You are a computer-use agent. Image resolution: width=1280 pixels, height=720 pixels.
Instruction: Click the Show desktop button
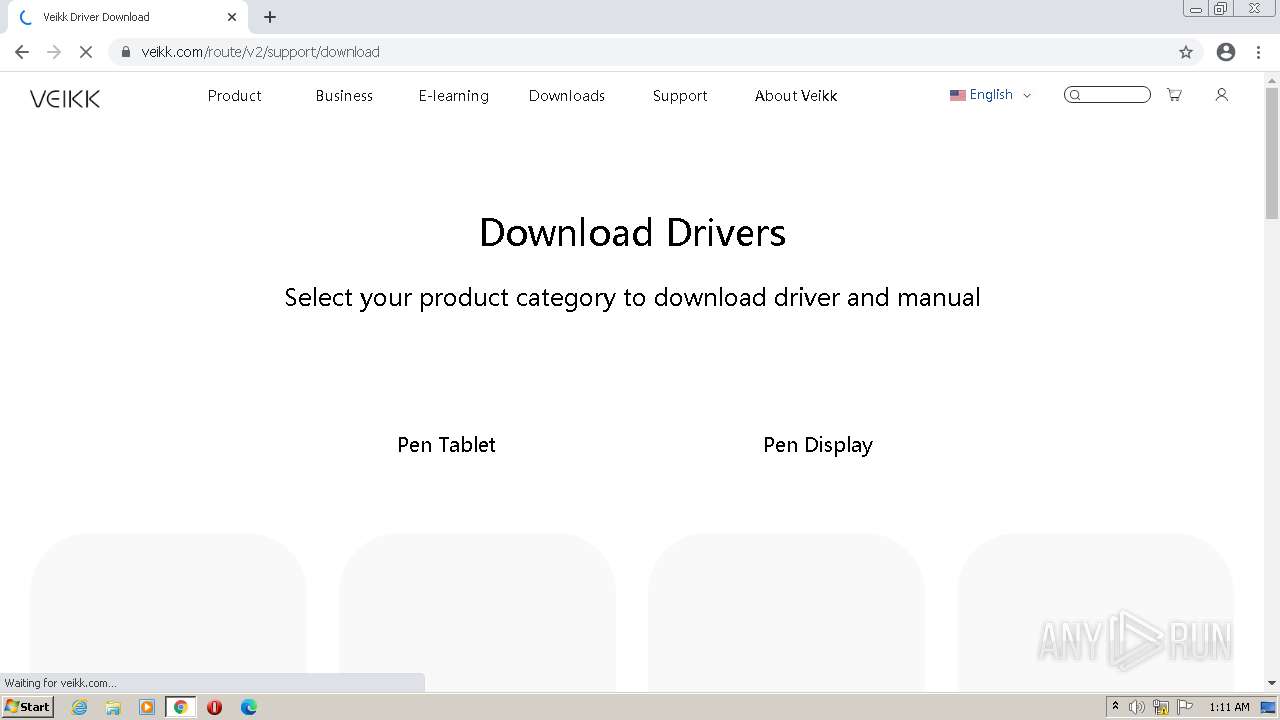click(1269, 707)
